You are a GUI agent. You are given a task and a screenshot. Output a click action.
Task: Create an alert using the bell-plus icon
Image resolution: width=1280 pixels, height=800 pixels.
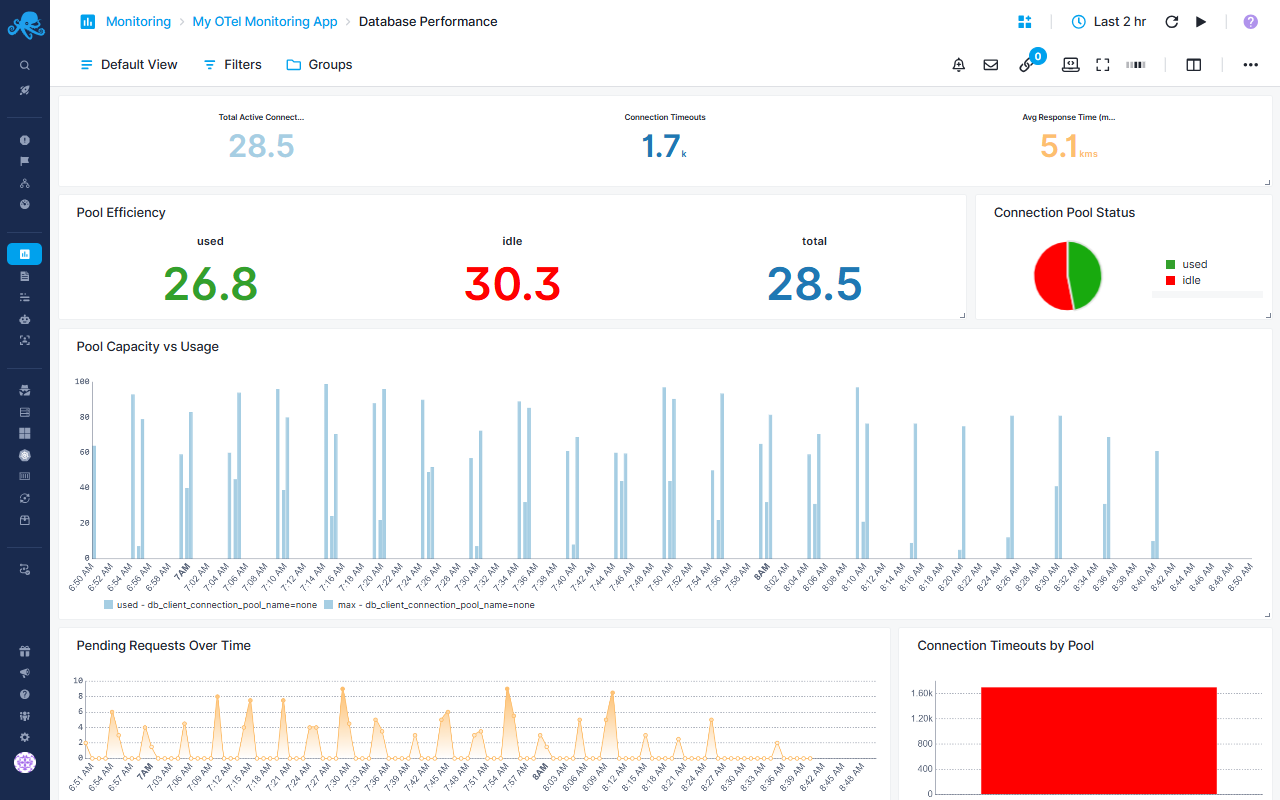958,64
